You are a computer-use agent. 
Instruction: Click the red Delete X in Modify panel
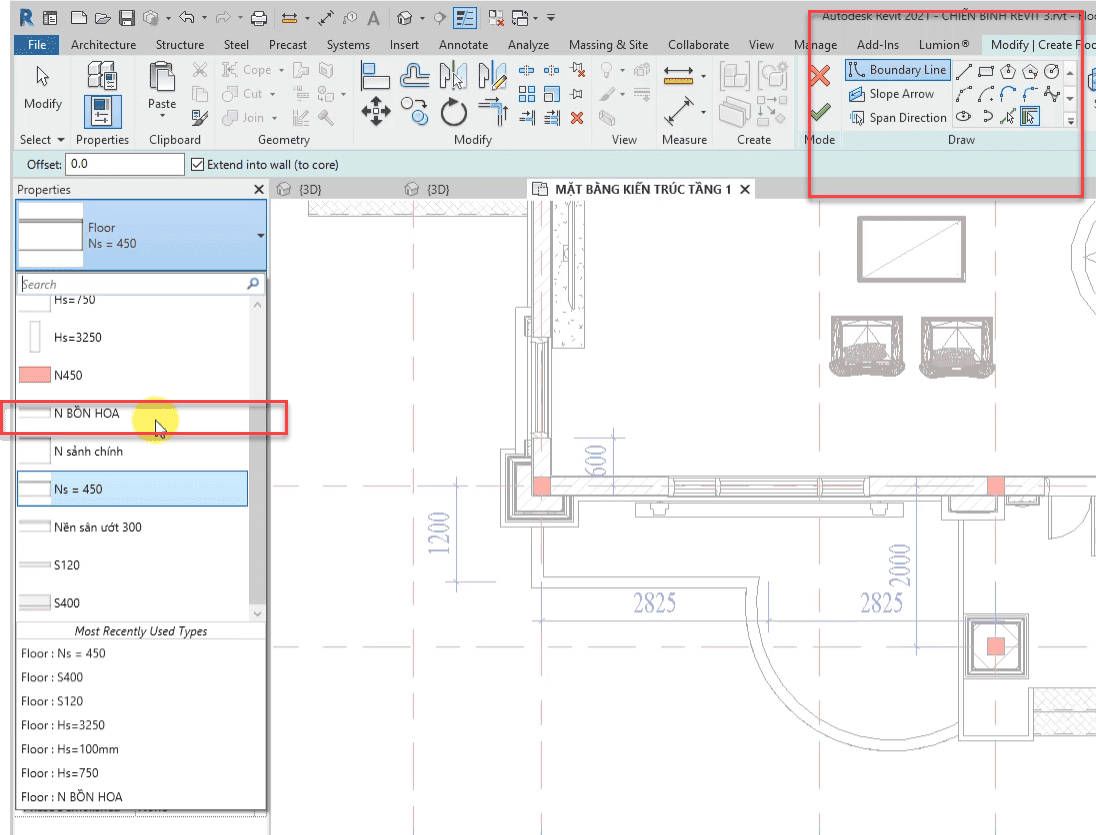[577, 118]
